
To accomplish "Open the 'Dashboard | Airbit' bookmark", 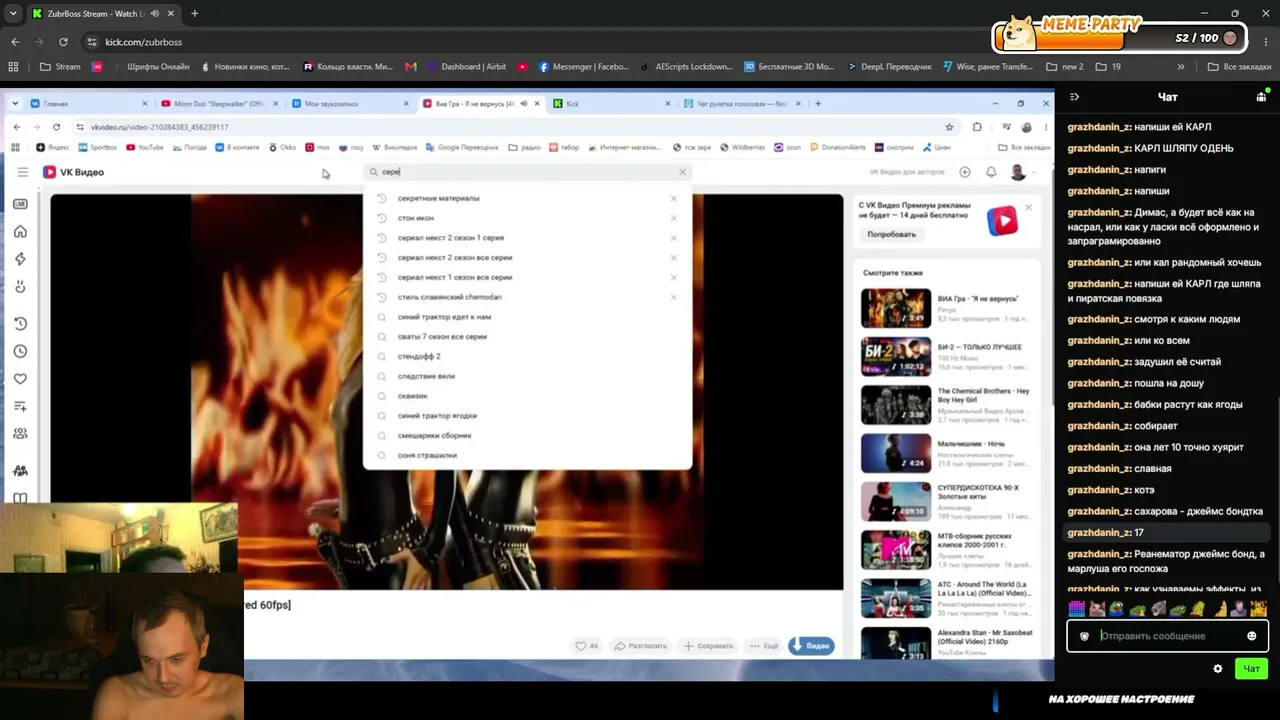I will [467, 67].
